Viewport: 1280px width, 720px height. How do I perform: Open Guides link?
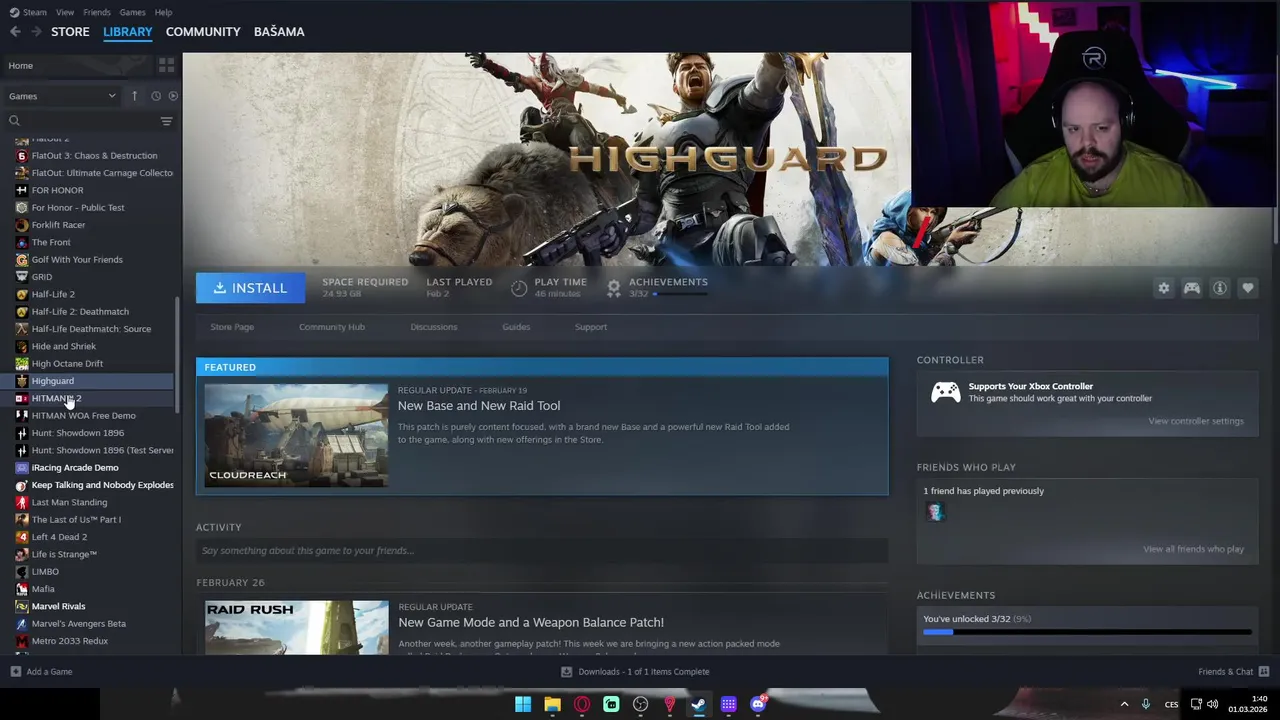pyautogui.click(x=516, y=327)
